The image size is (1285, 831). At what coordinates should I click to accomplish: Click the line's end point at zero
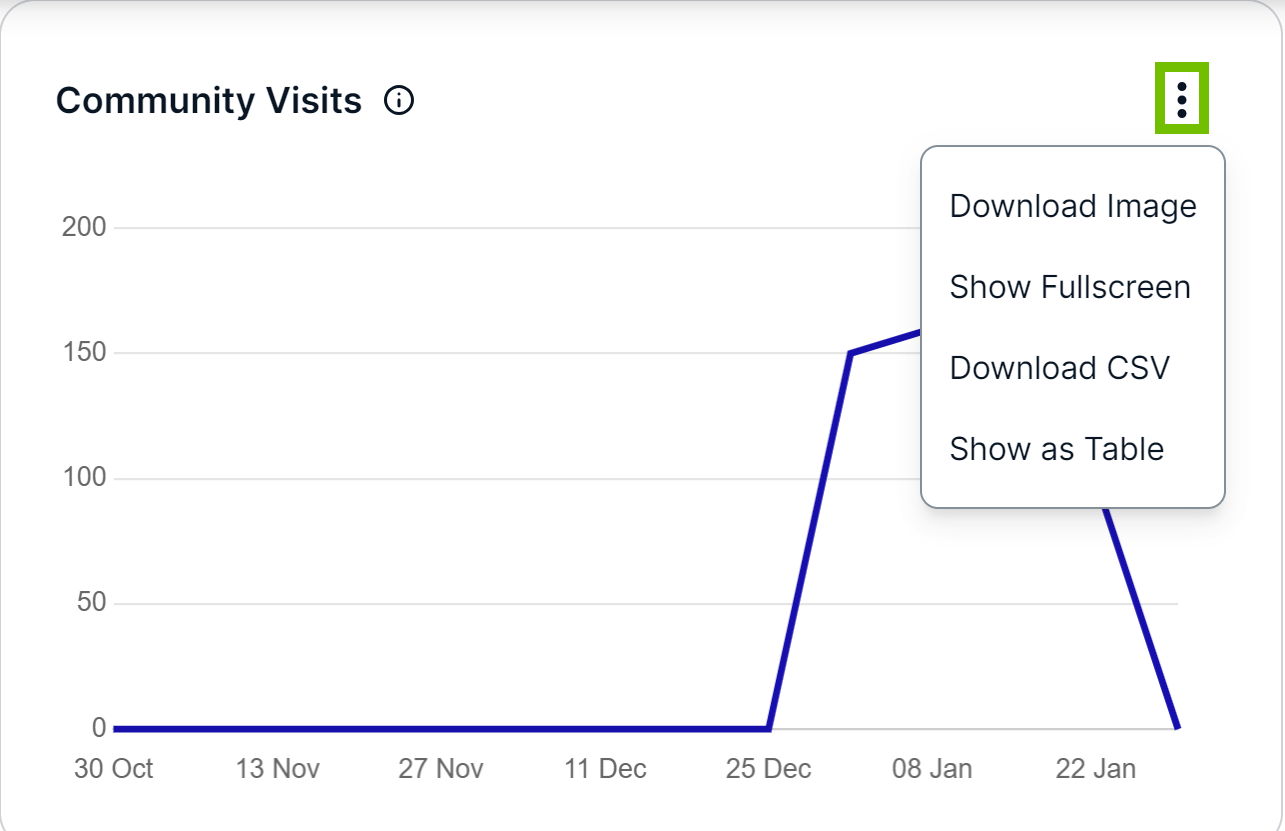click(1177, 727)
